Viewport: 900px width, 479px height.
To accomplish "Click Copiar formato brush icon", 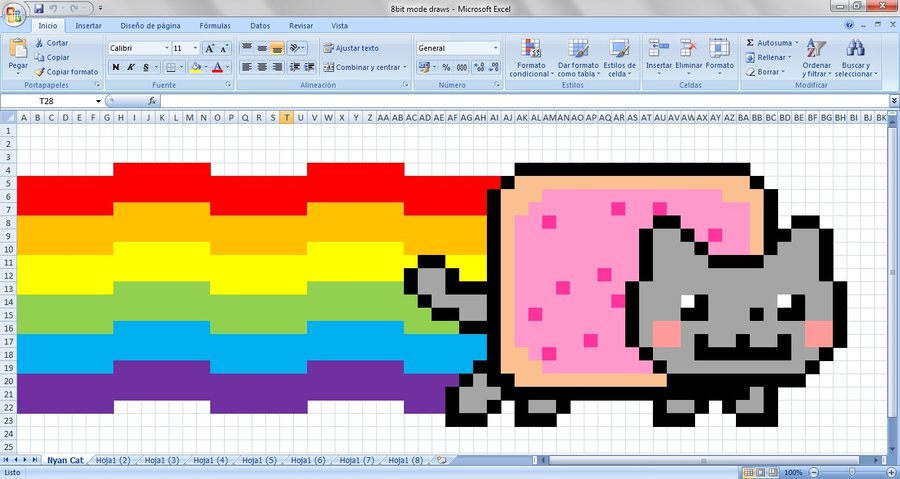I will coord(39,72).
